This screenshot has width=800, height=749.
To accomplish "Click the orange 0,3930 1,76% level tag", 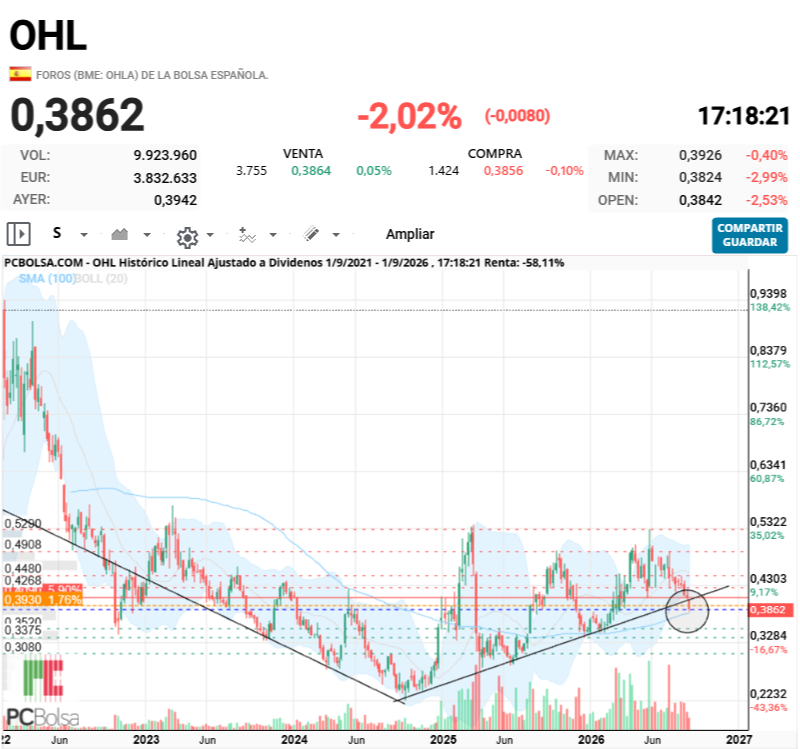I will [42, 600].
